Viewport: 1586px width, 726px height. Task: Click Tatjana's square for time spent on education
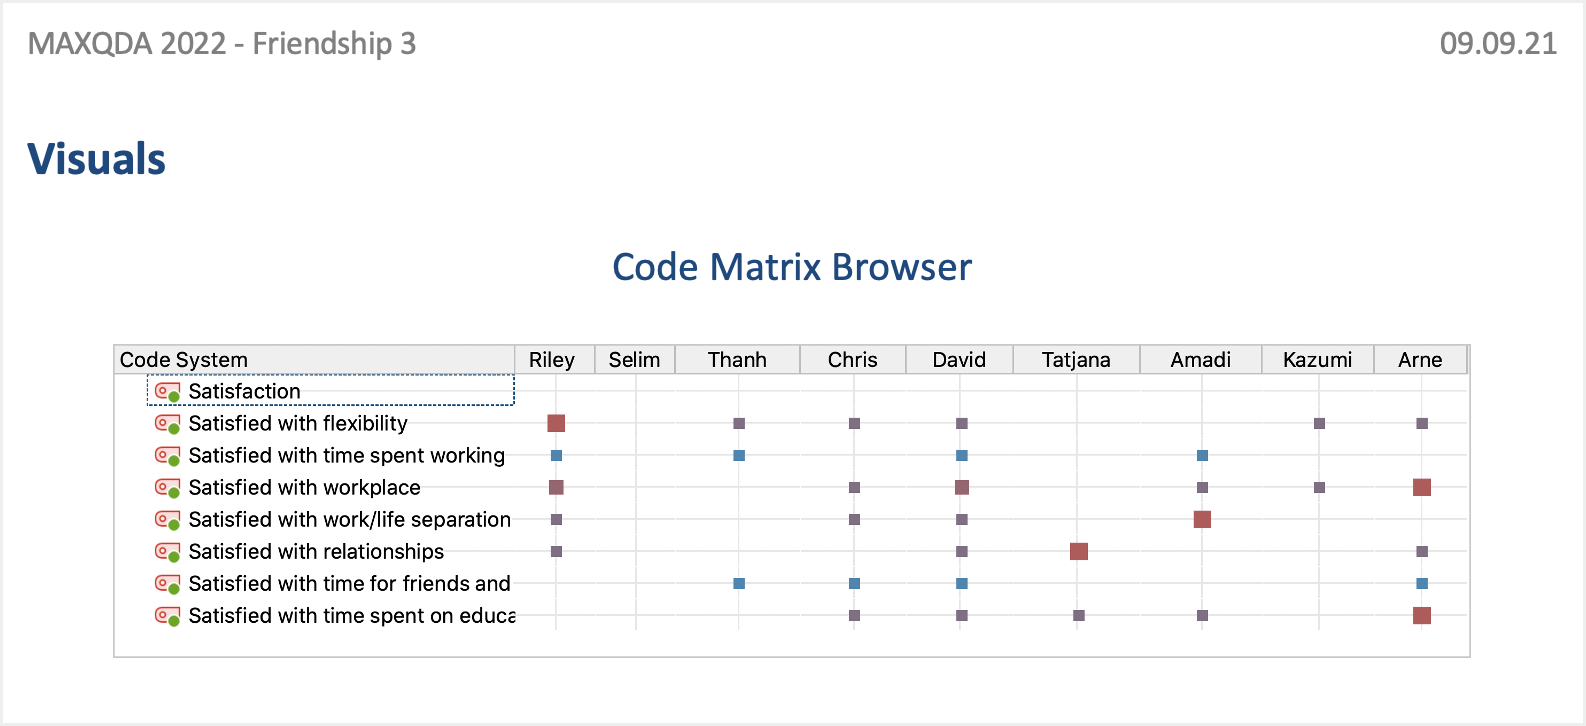(1078, 615)
